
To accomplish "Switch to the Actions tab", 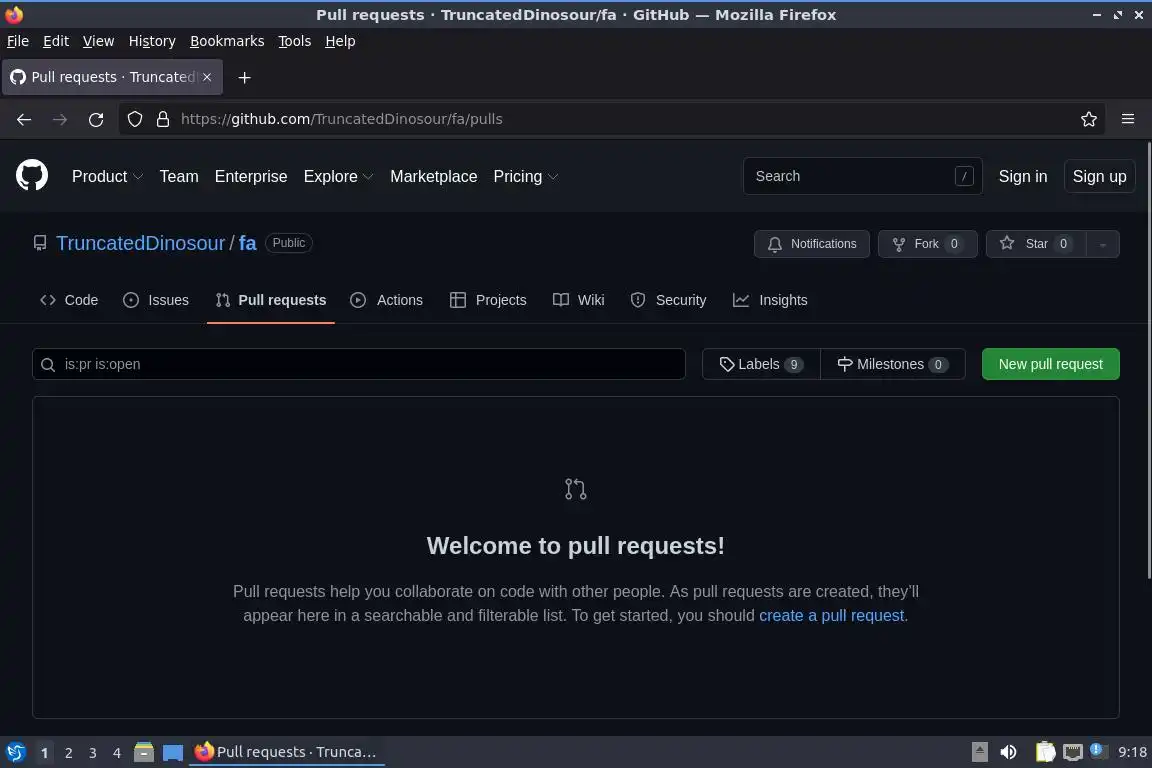I will click(x=387, y=300).
